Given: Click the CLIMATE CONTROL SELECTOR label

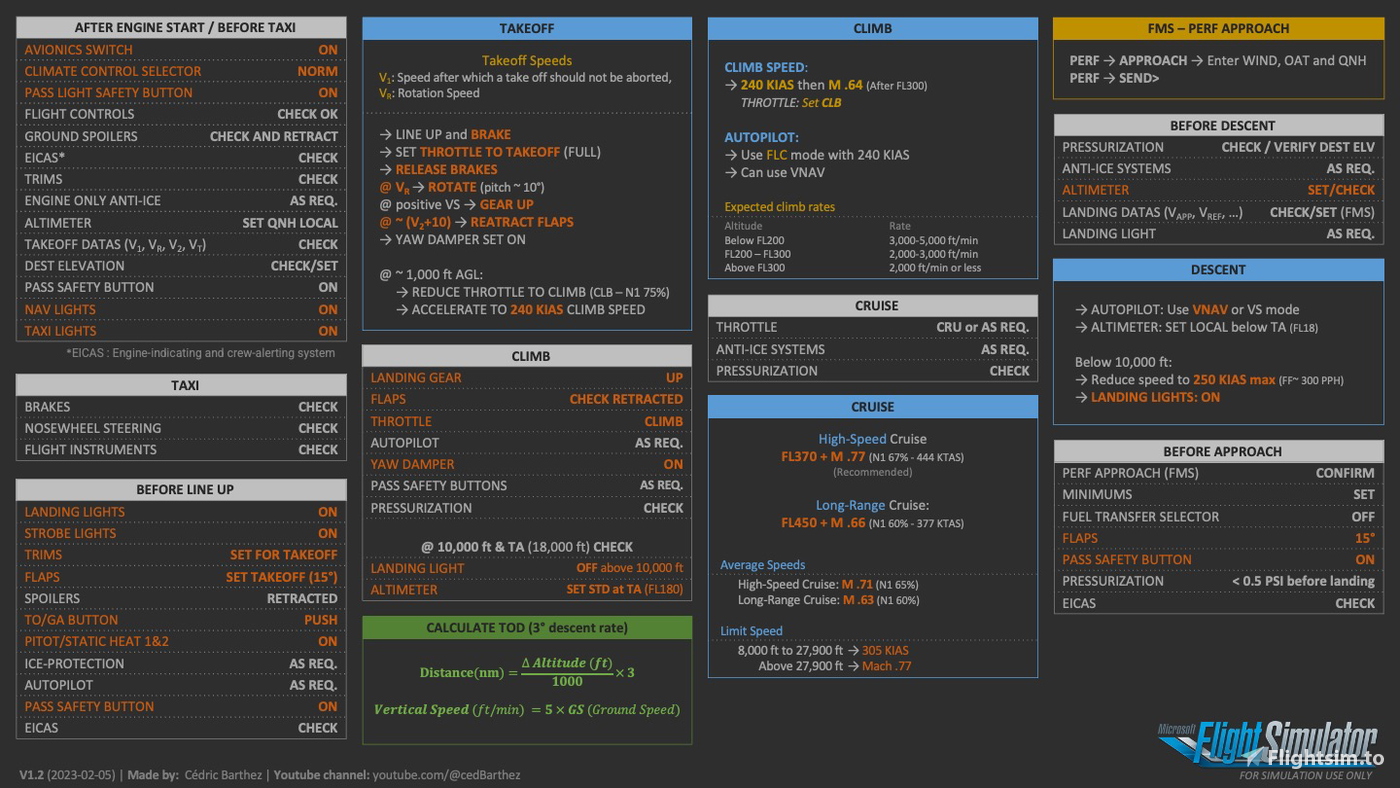Looking at the screenshot, I should [x=113, y=72].
